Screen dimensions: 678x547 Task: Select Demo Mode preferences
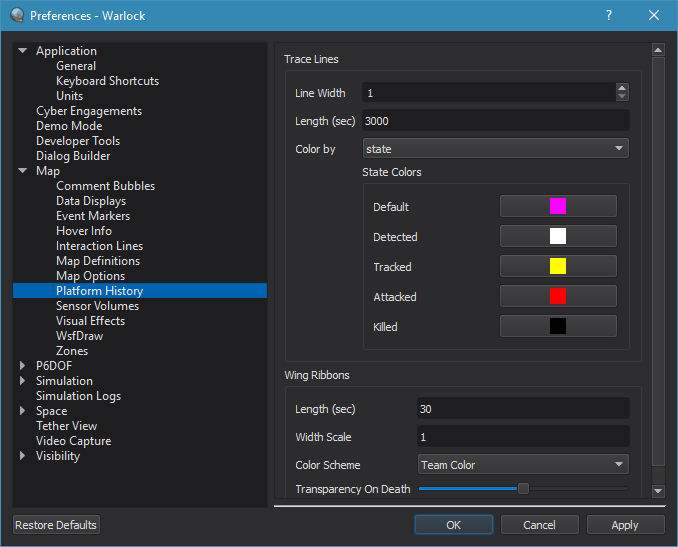69,126
